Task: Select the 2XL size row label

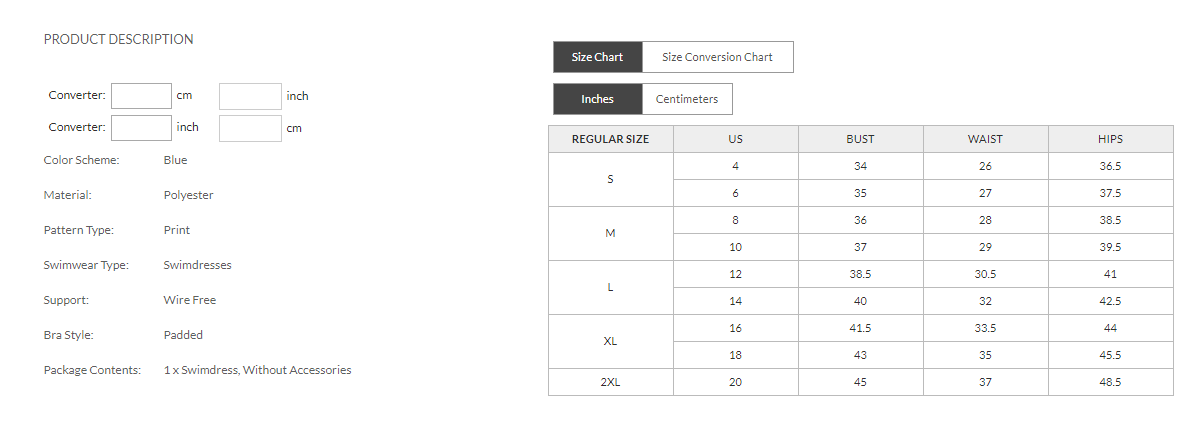Action: (x=610, y=382)
